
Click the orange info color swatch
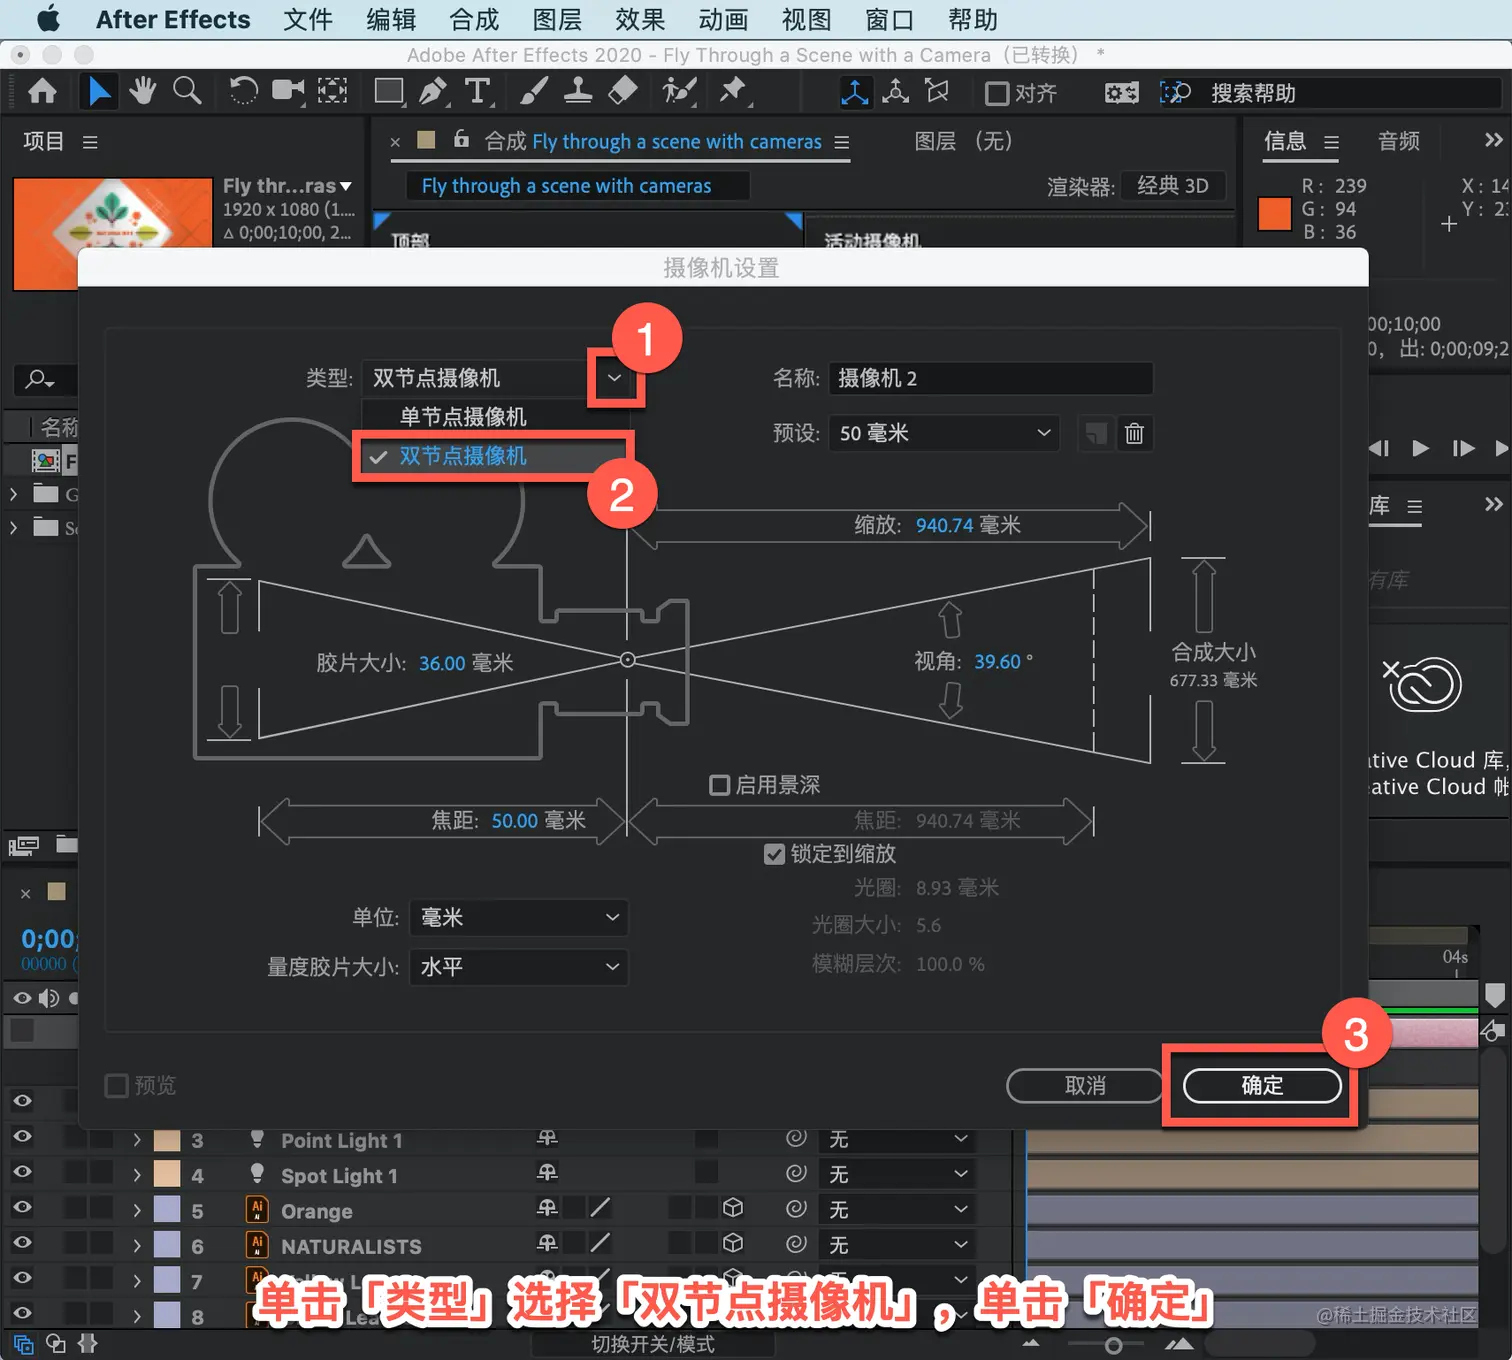[x=1275, y=214]
